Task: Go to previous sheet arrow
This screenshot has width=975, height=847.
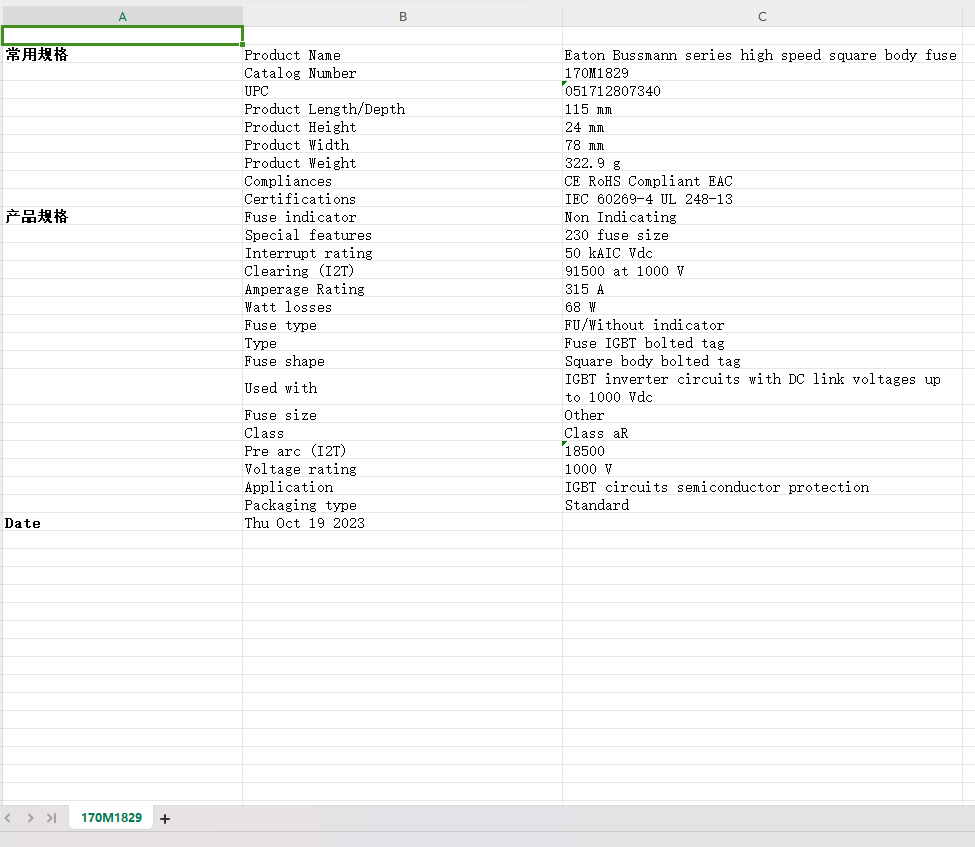Action: (7, 818)
